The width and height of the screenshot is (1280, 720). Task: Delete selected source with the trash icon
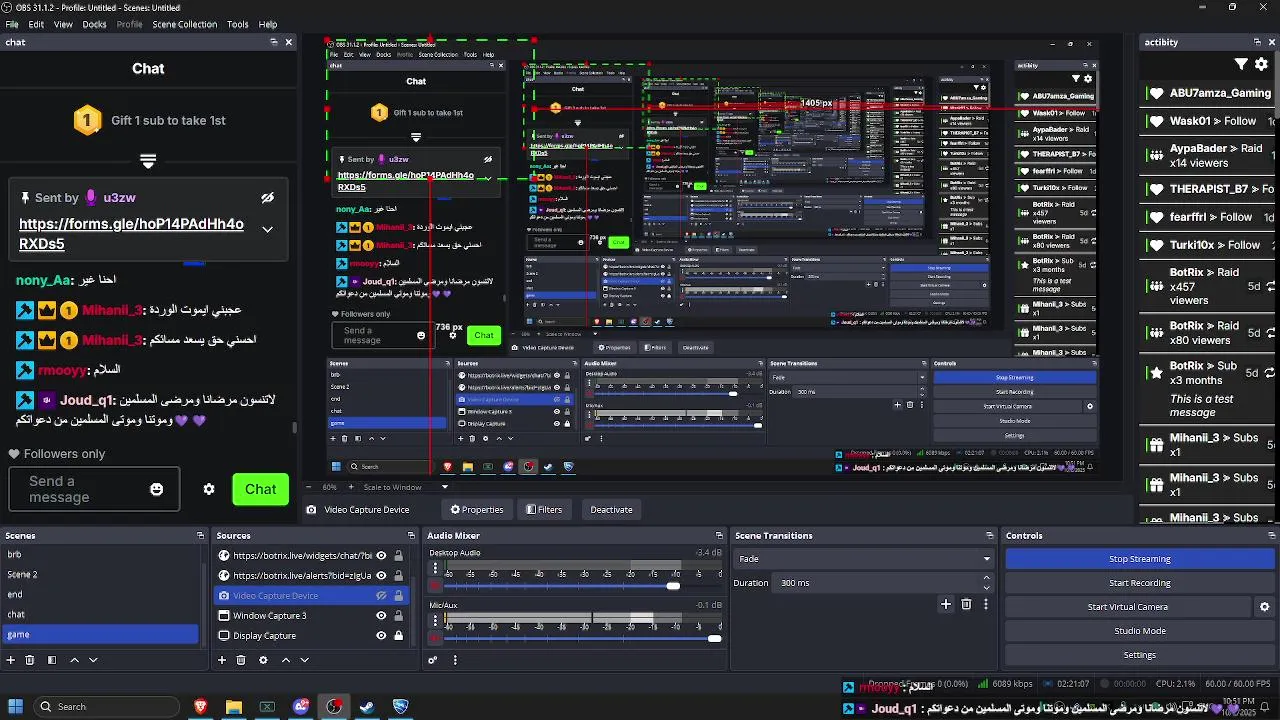241,660
